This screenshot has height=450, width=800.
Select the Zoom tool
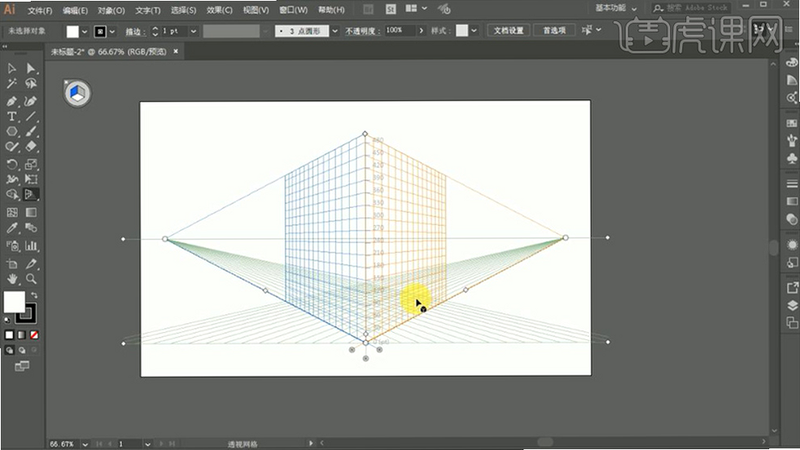[31, 279]
